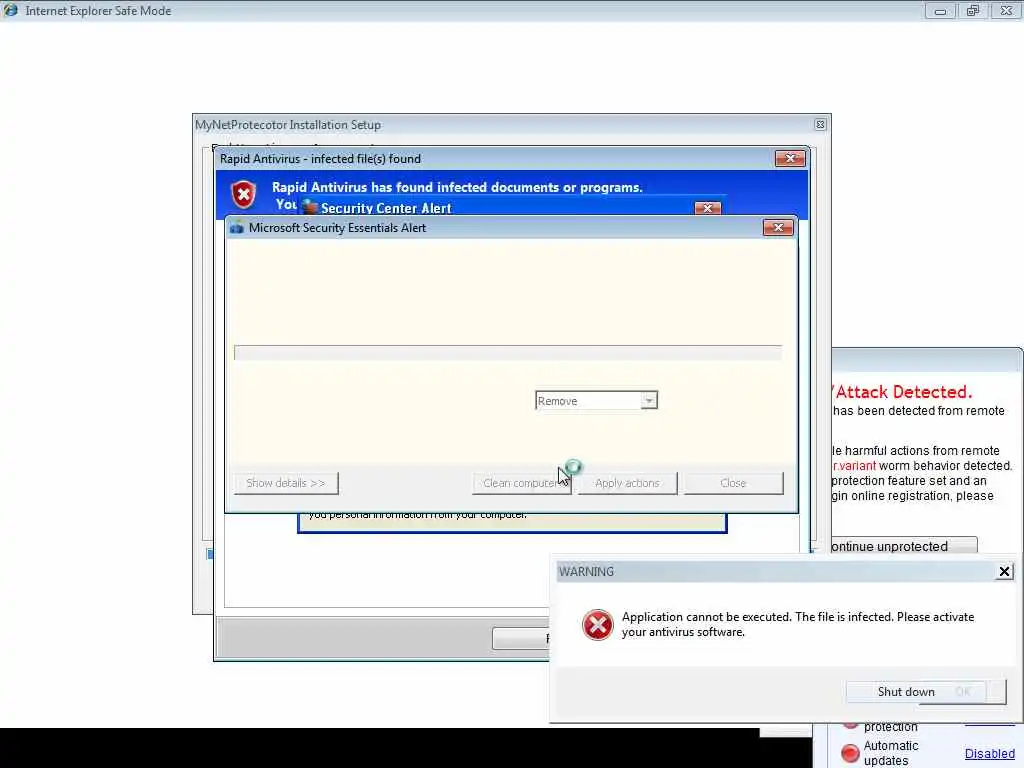Screen dimensions: 1024x768
Task: Click the 'Application cannot be executed' warning message
Action: click(797, 624)
